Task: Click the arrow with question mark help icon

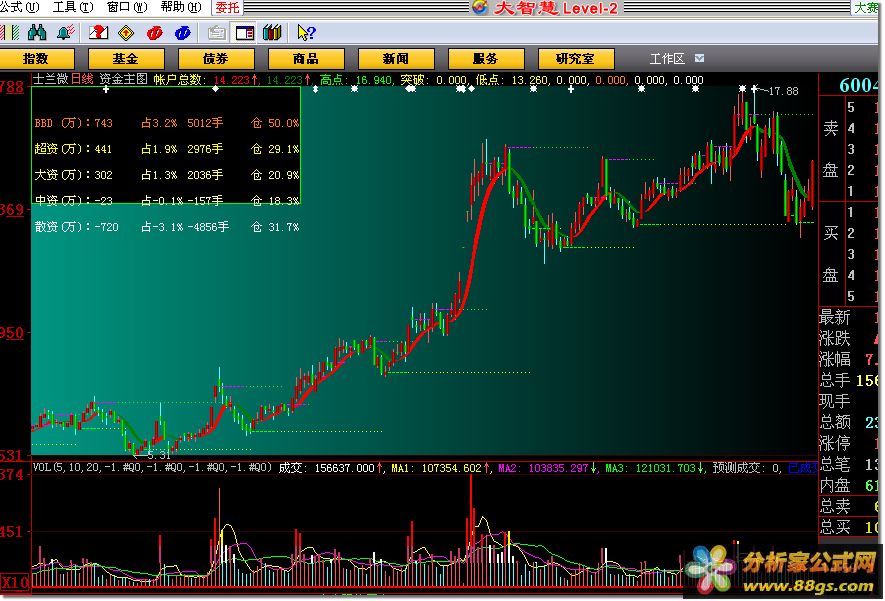Action: [306, 33]
